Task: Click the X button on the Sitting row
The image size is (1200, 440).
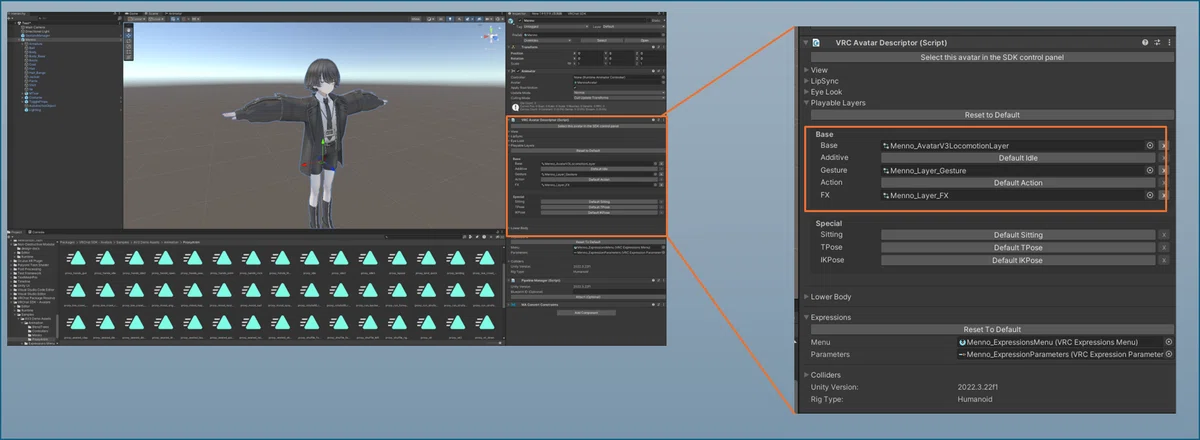Action: click(1163, 235)
